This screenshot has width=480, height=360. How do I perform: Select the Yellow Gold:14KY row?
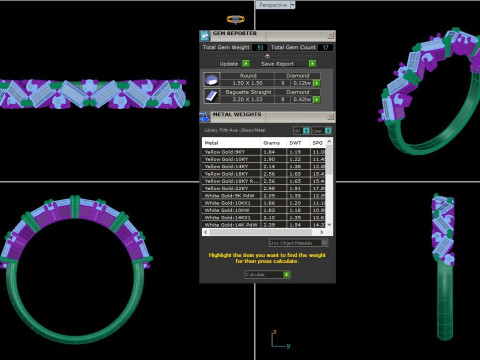pyautogui.click(x=264, y=166)
